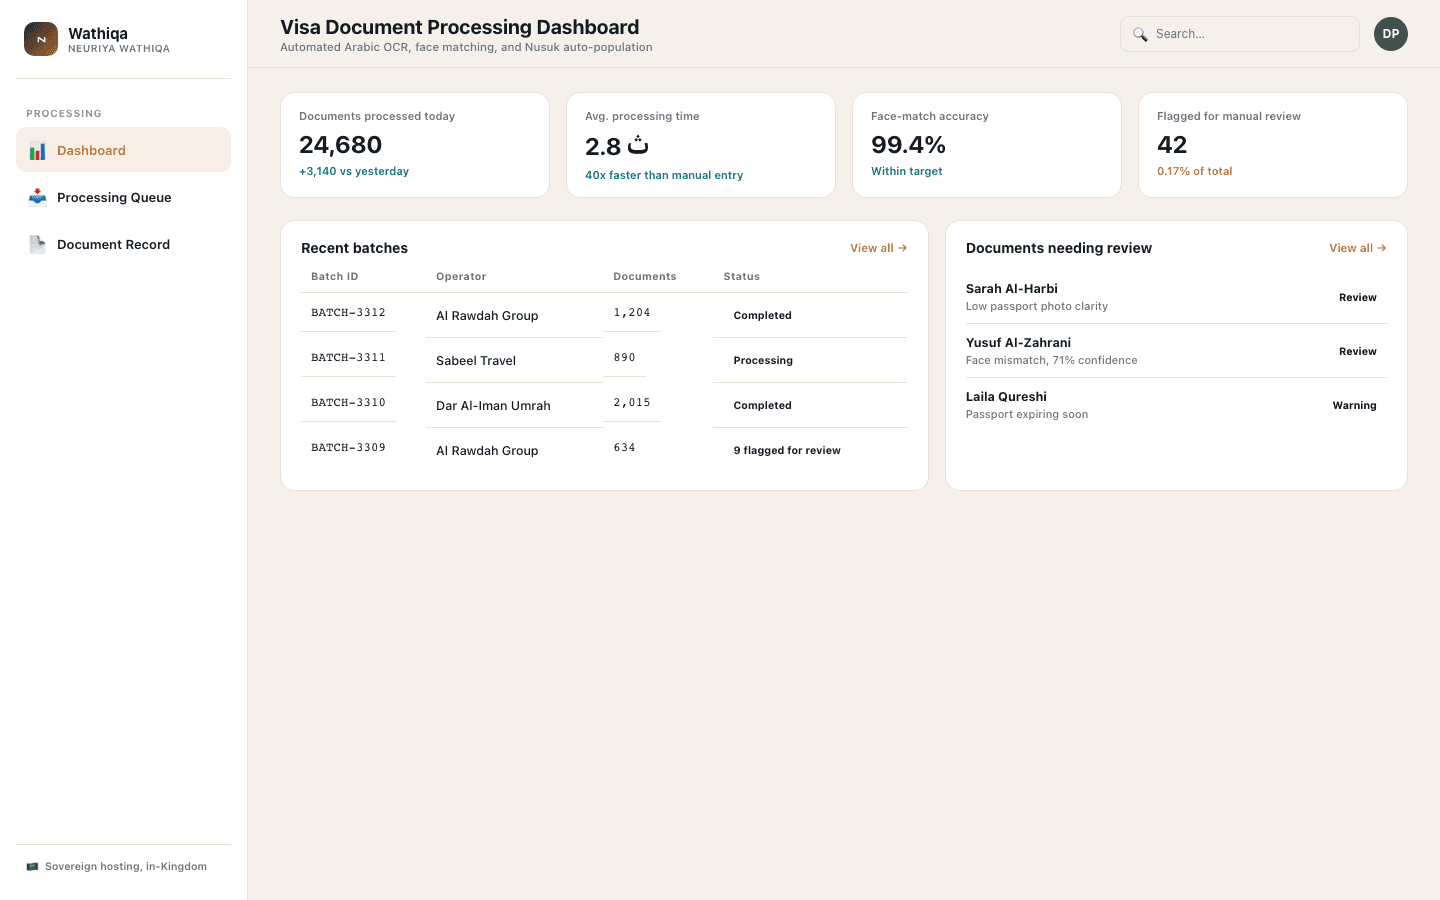Click the Flagged for manual review card
This screenshot has height=900, width=1440.
1273,145
